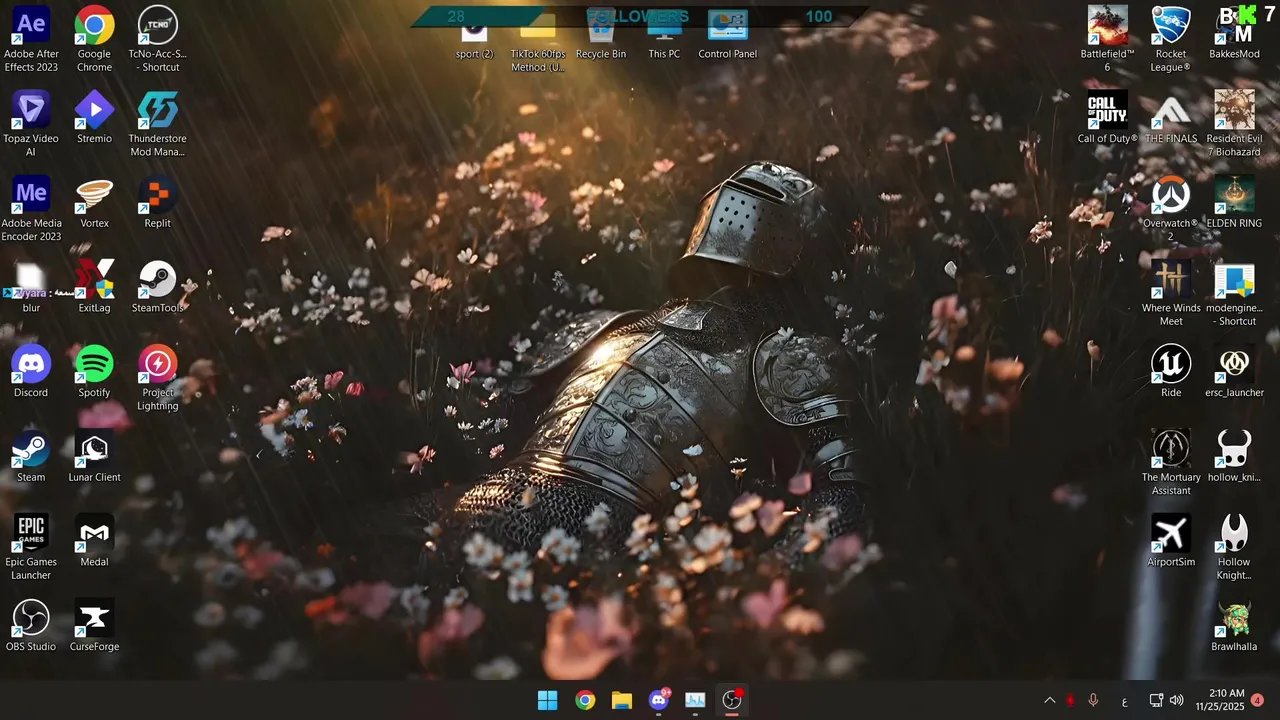This screenshot has height=720, width=1280.
Task: Select the Stremio desktop icon
Action: (94, 118)
